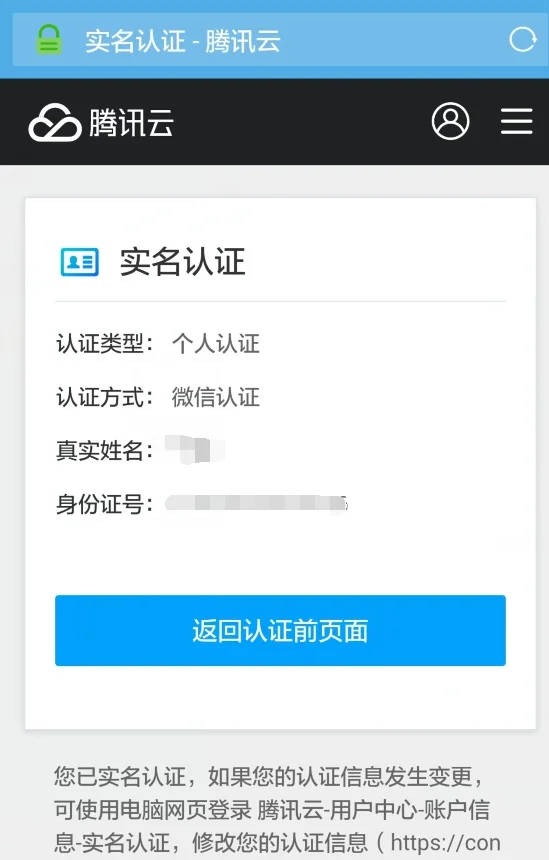The image size is (549, 860).
Task: Click the ID card icon beside 实名认证
Action: click(80, 262)
